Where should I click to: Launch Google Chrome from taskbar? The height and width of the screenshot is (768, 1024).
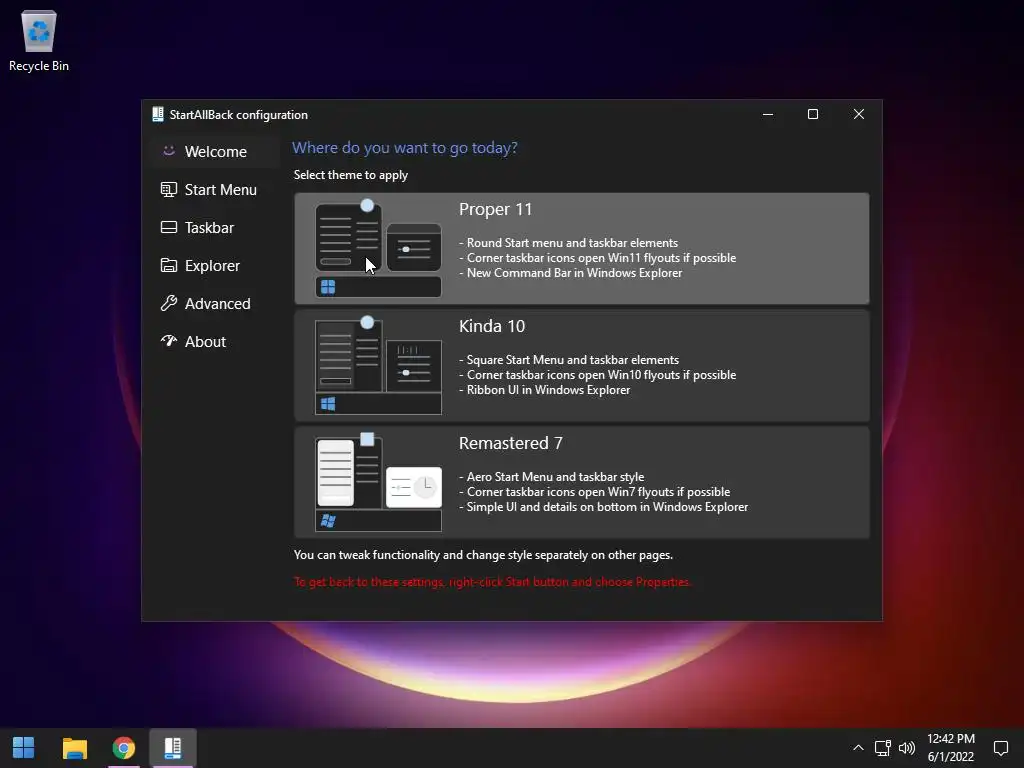coord(123,748)
